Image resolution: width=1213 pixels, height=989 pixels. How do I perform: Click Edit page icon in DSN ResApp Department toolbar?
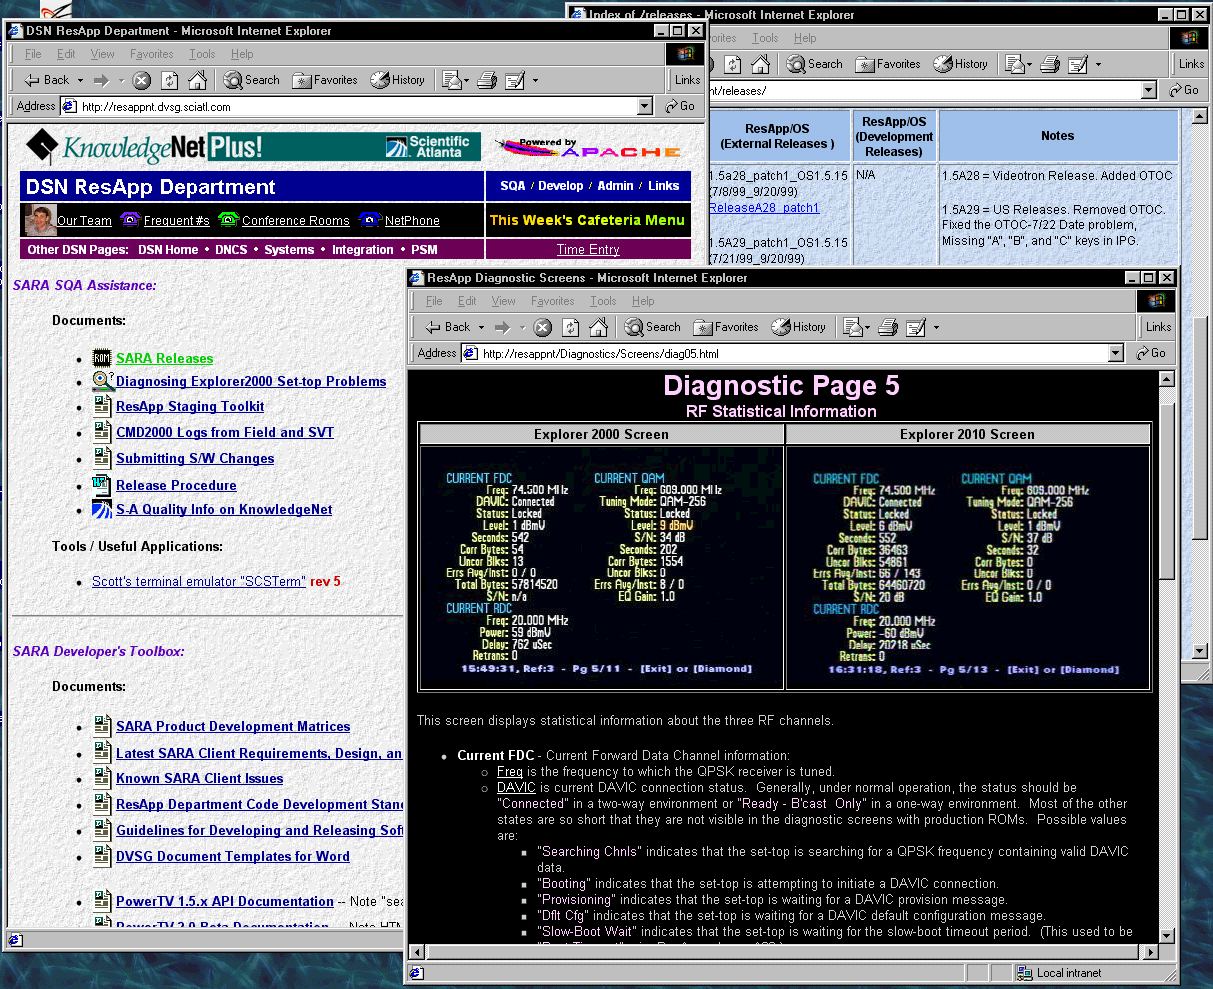click(515, 80)
